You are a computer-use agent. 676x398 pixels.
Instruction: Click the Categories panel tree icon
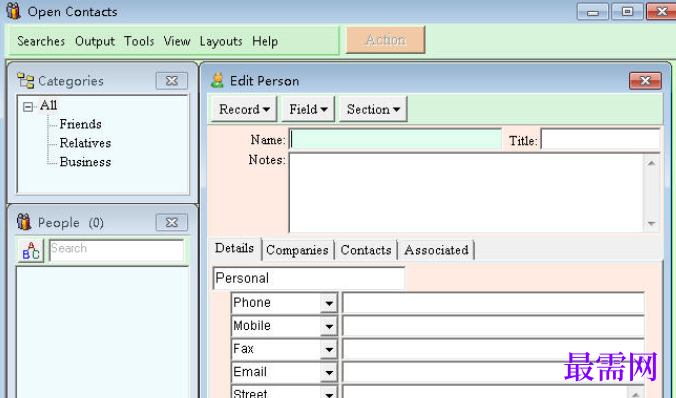click(25, 81)
